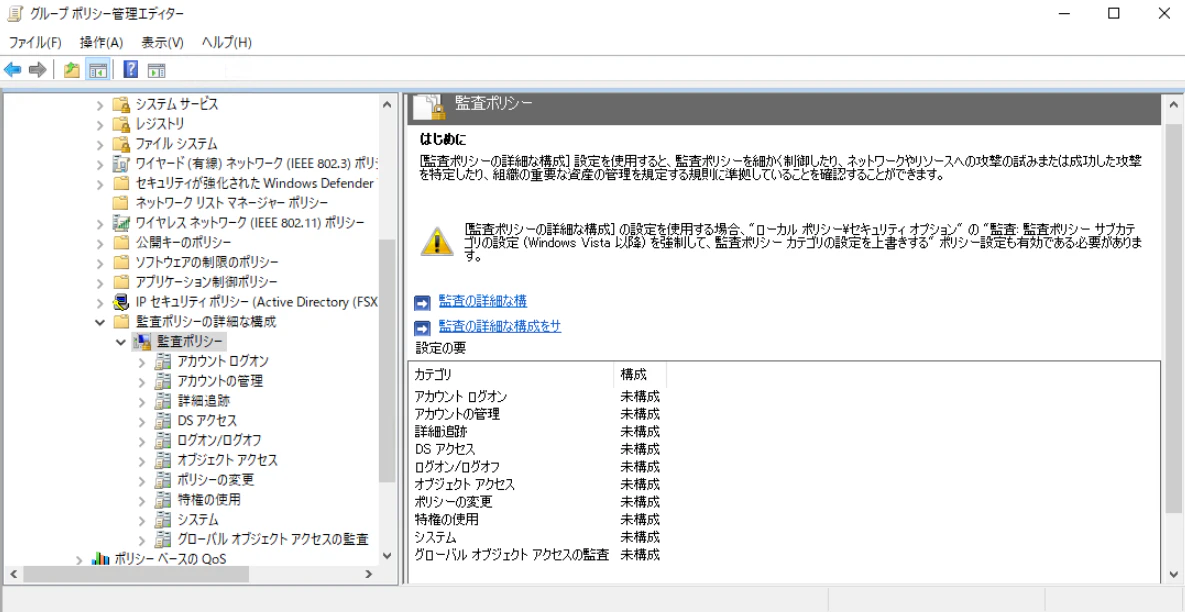1185x612 pixels.
Task: Click the アカウント ログオン icon in tree
Action: [x=162, y=361]
